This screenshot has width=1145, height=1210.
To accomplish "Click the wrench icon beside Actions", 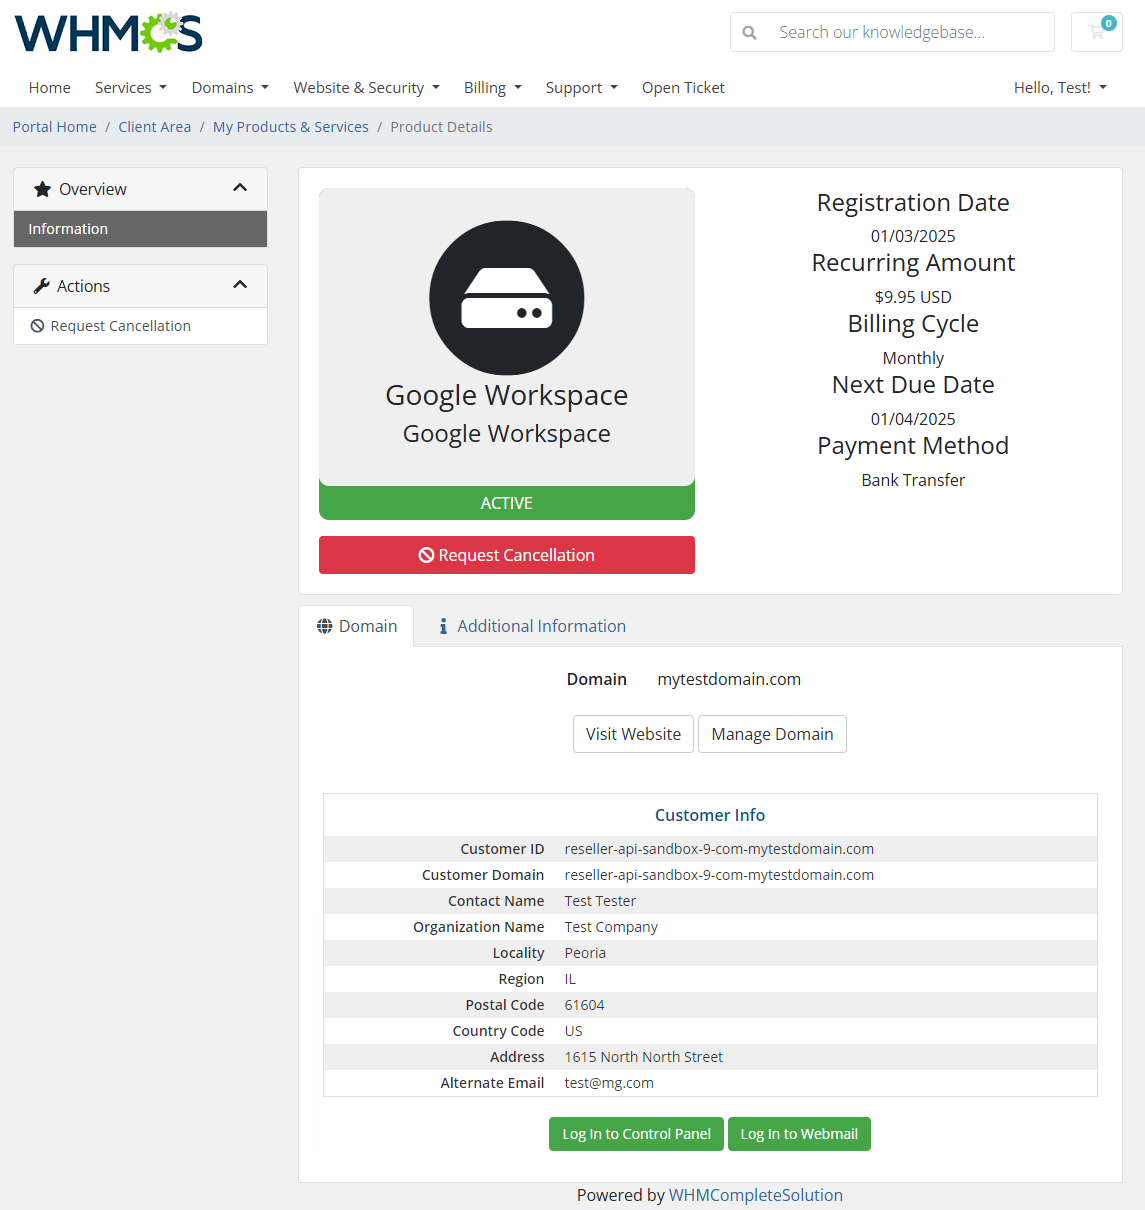I will [x=40, y=285].
